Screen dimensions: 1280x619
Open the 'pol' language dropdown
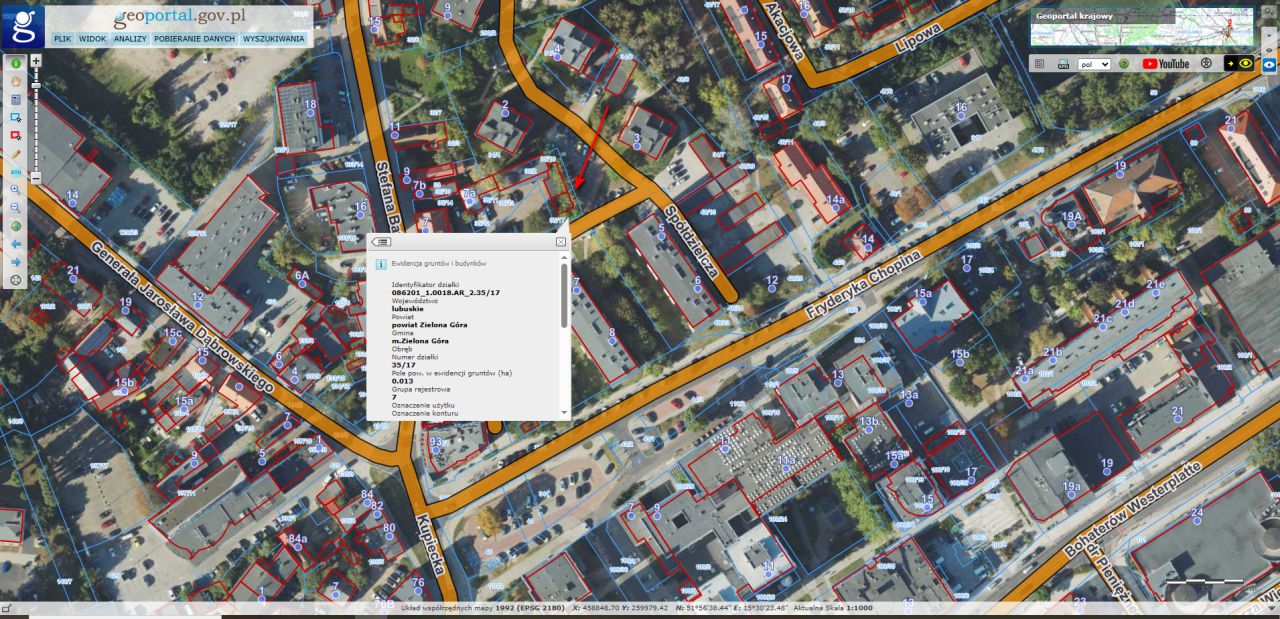pyautogui.click(x=1094, y=63)
